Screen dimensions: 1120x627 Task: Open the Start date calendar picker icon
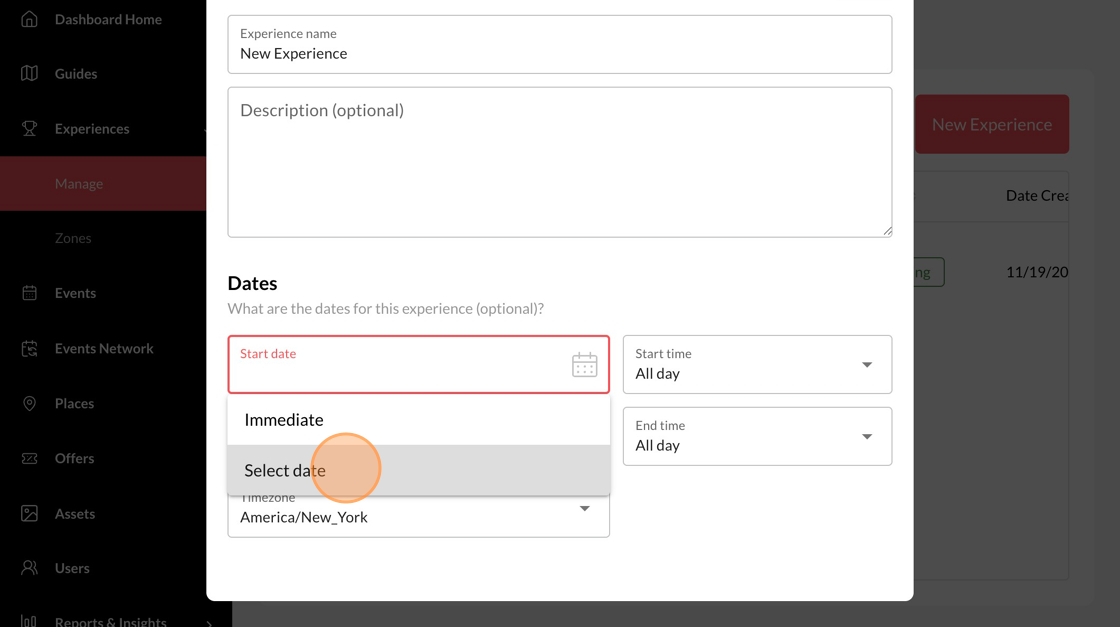[584, 365]
